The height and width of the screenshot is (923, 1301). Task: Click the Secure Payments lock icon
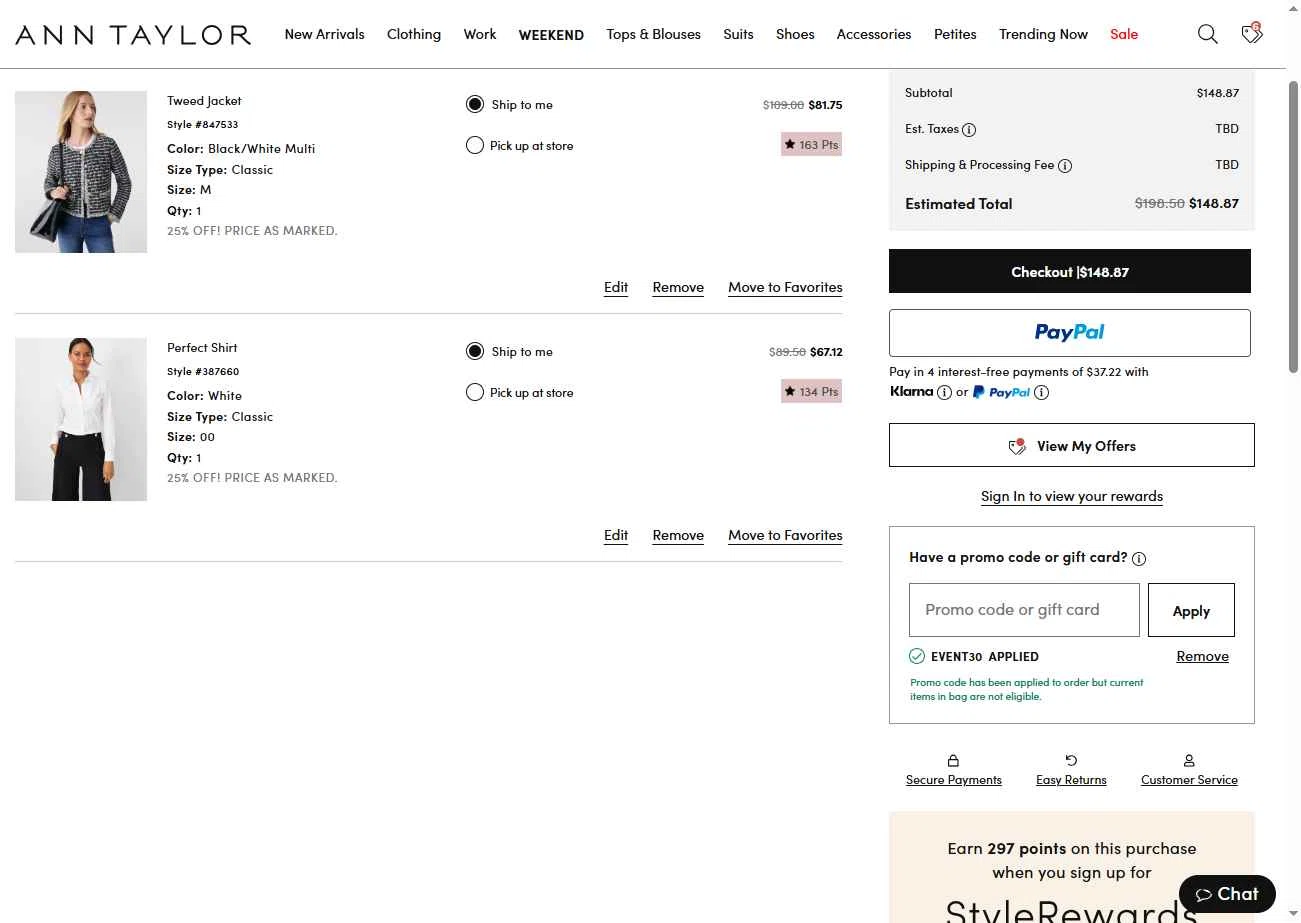click(953, 761)
